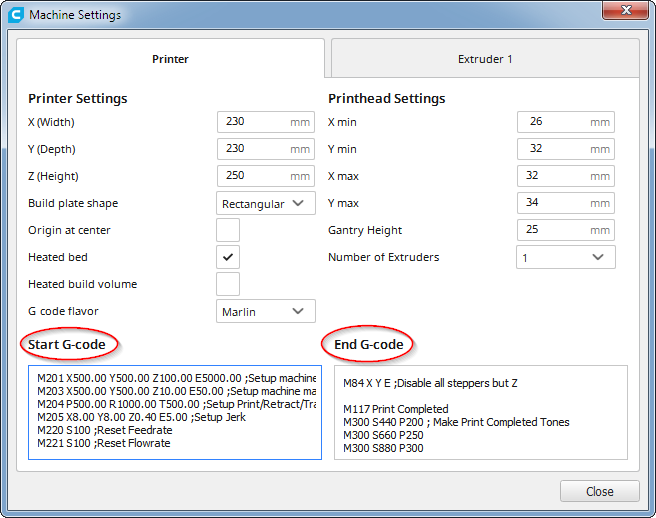The image size is (656, 518).
Task: Click the Cura logo icon in title bar
Action: point(16,15)
